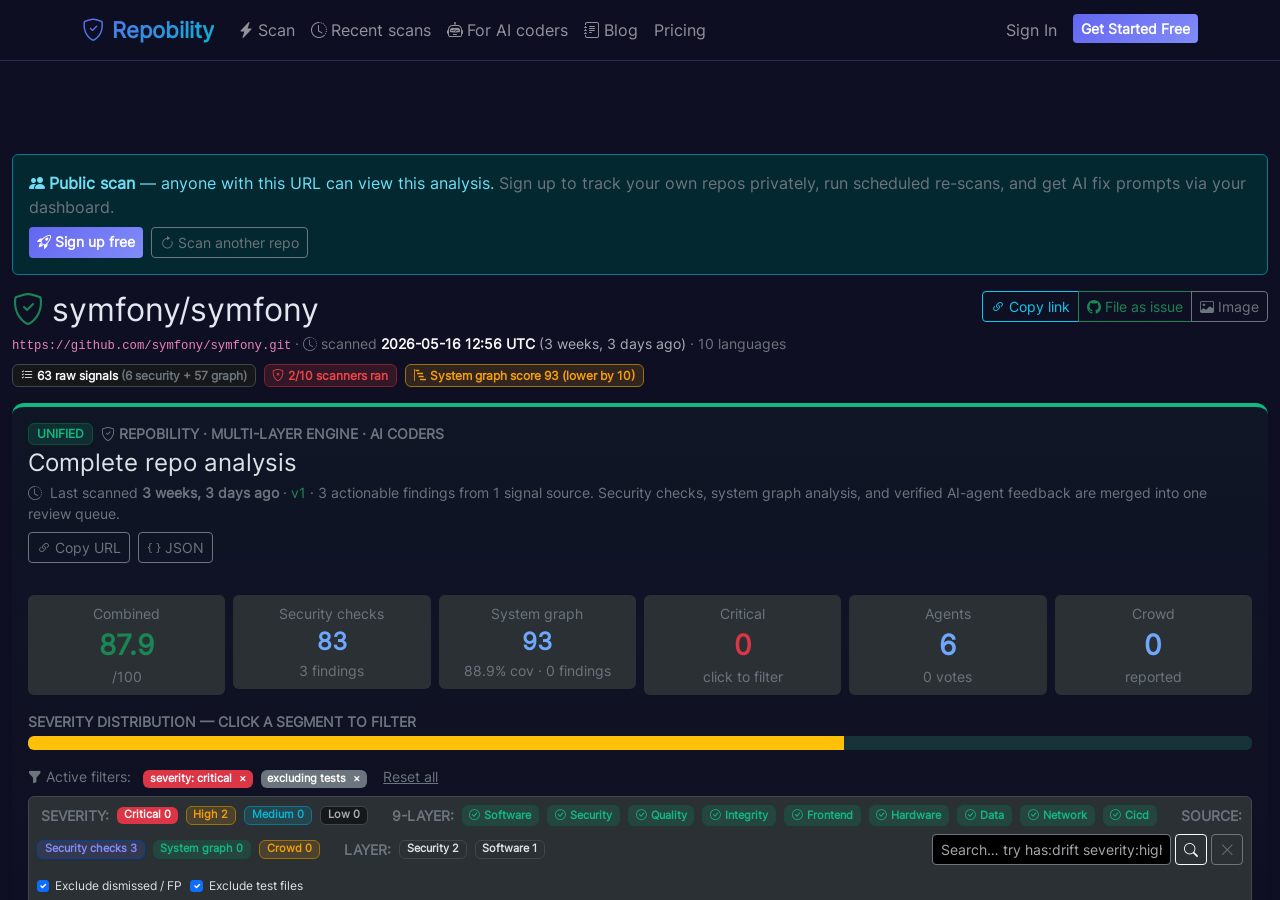
Task: Filter by Security checks 3 source
Action: click(91, 849)
